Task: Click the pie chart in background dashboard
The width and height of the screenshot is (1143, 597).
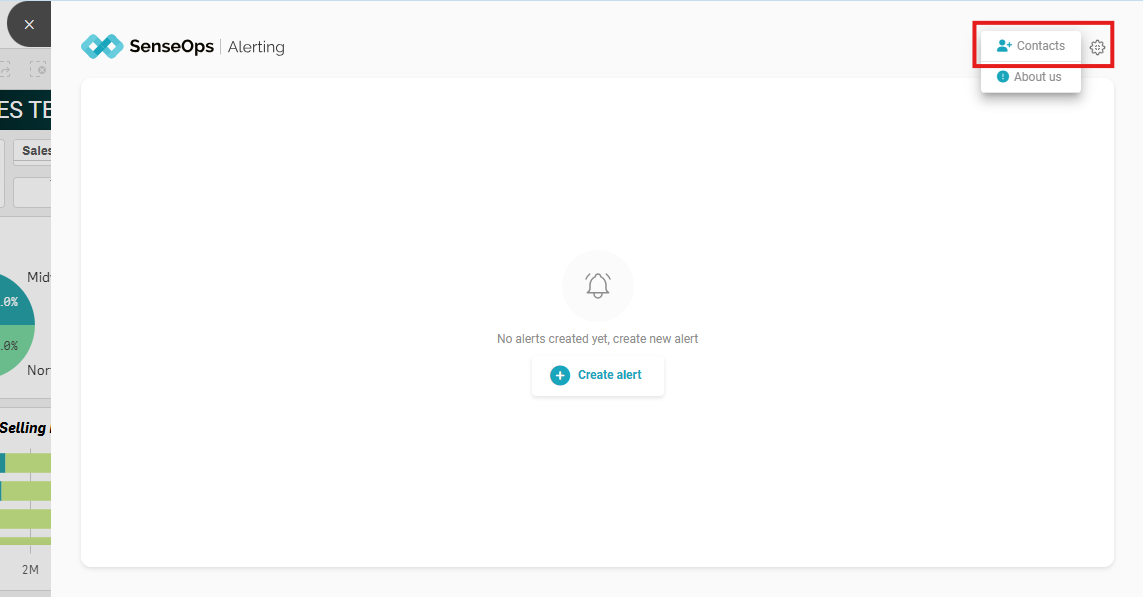Action: coord(15,324)
